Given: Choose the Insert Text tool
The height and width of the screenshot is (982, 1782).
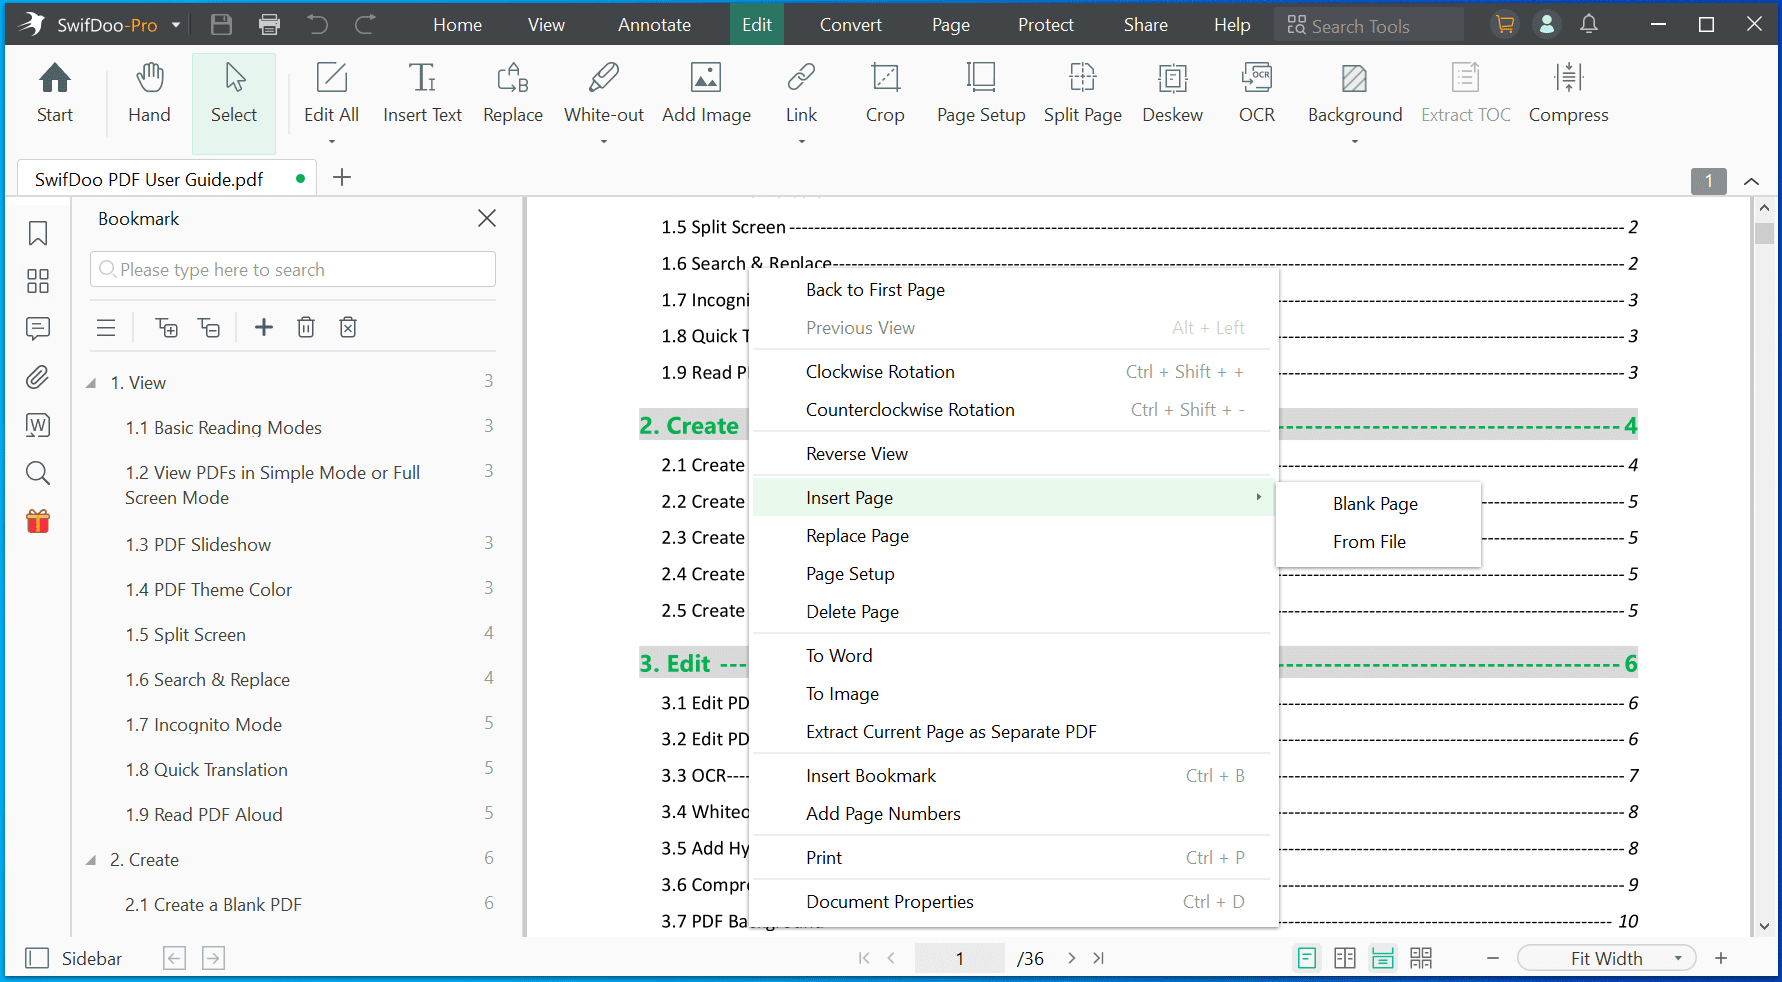Looking at the screenshot, I should tap(422, 93).
